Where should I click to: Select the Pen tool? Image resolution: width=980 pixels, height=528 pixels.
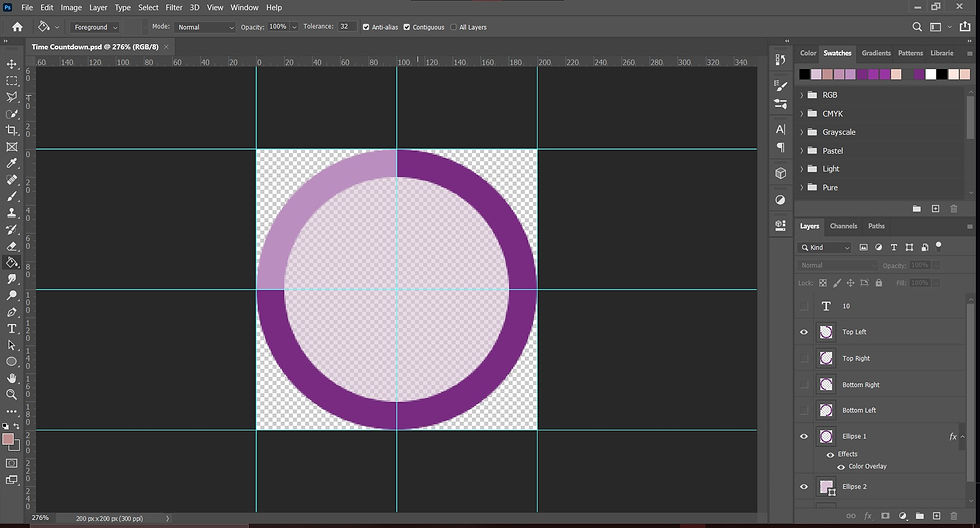(x=12, y=312)
